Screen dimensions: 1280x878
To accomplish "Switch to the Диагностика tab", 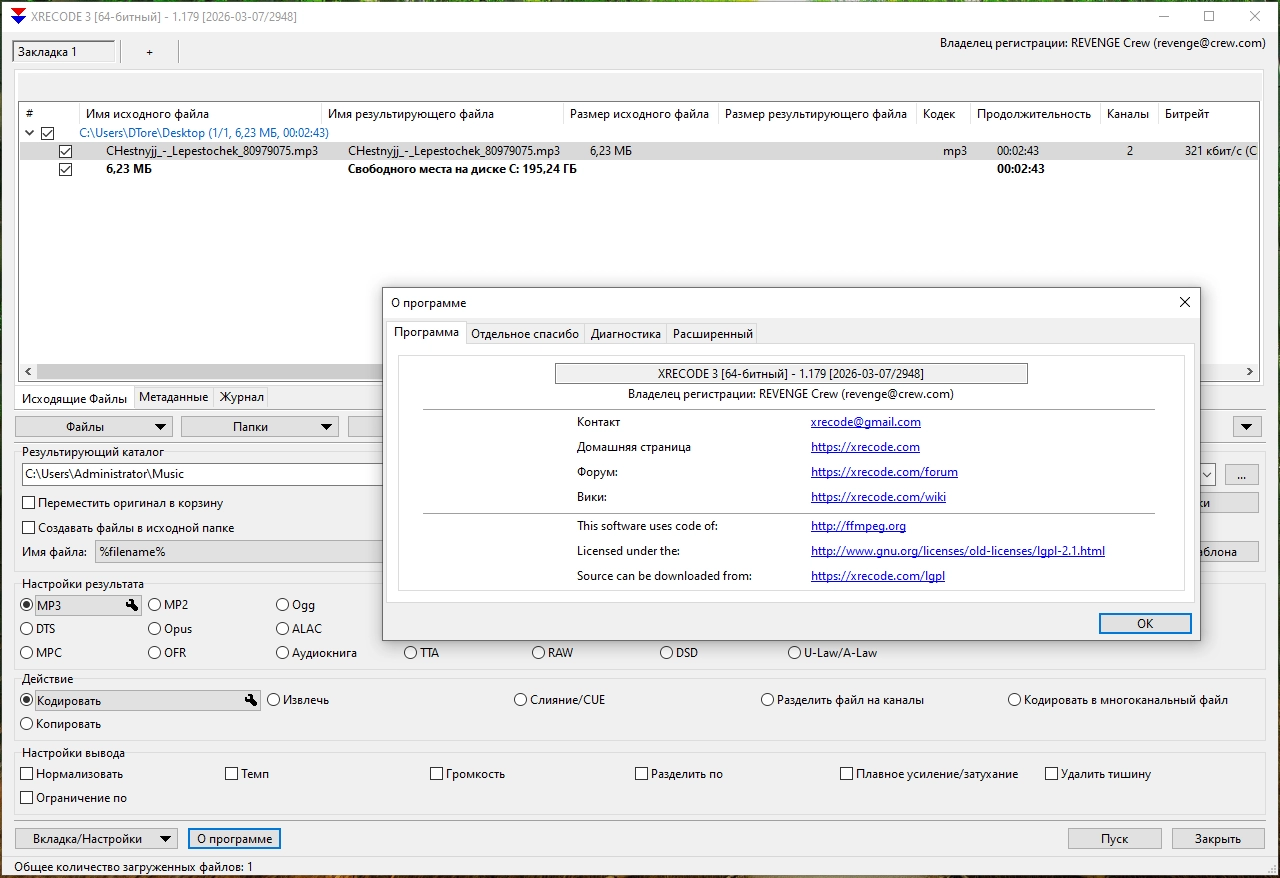I will [626, 334].
